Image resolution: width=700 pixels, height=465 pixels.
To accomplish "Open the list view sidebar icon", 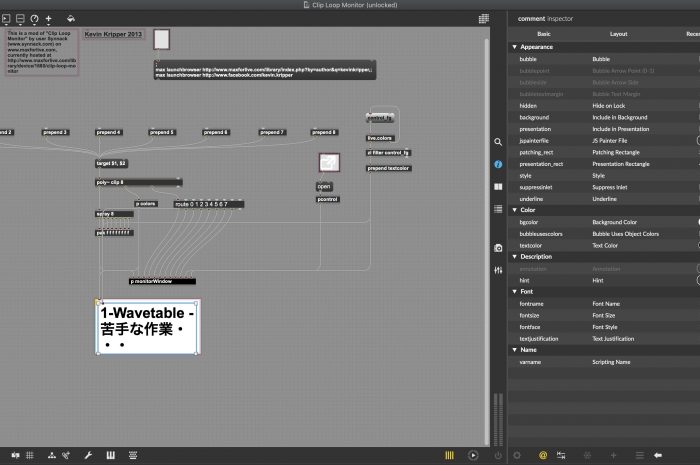I will point(498,209).
